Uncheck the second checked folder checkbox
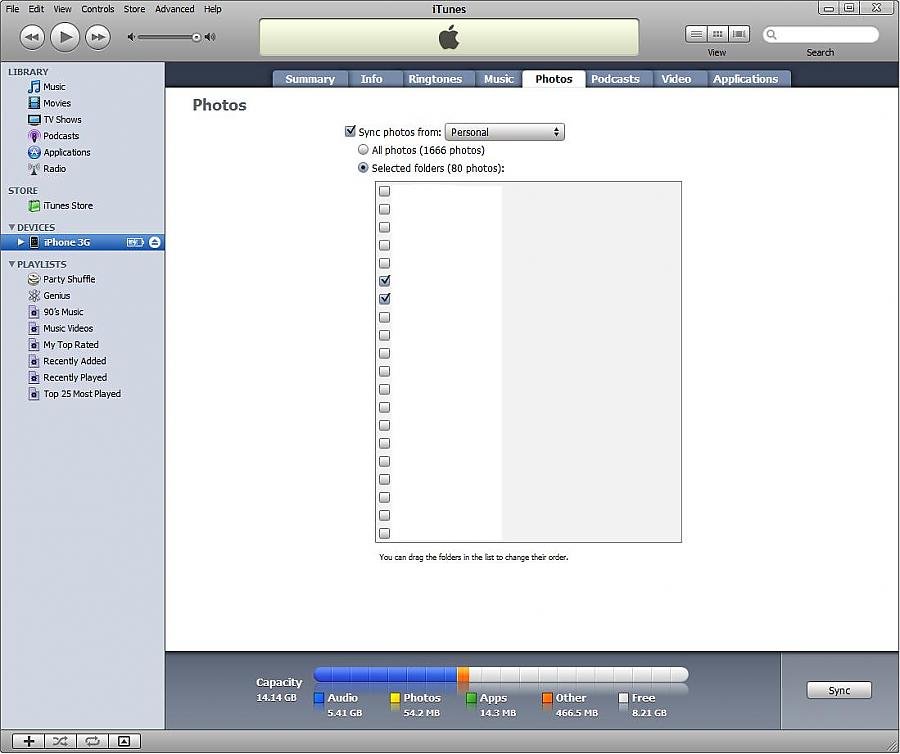 pos(385,298)
